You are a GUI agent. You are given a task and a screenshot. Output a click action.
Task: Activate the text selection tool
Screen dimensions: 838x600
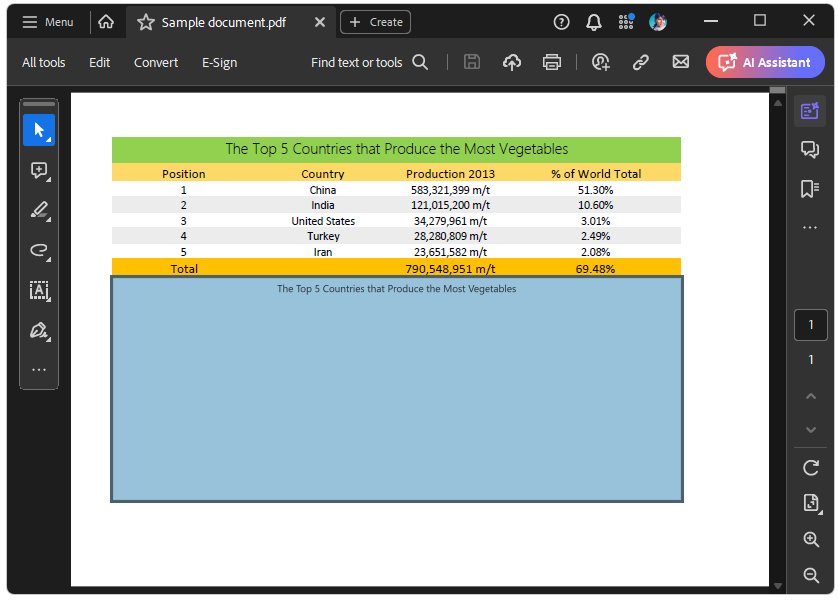pos(39,291)
